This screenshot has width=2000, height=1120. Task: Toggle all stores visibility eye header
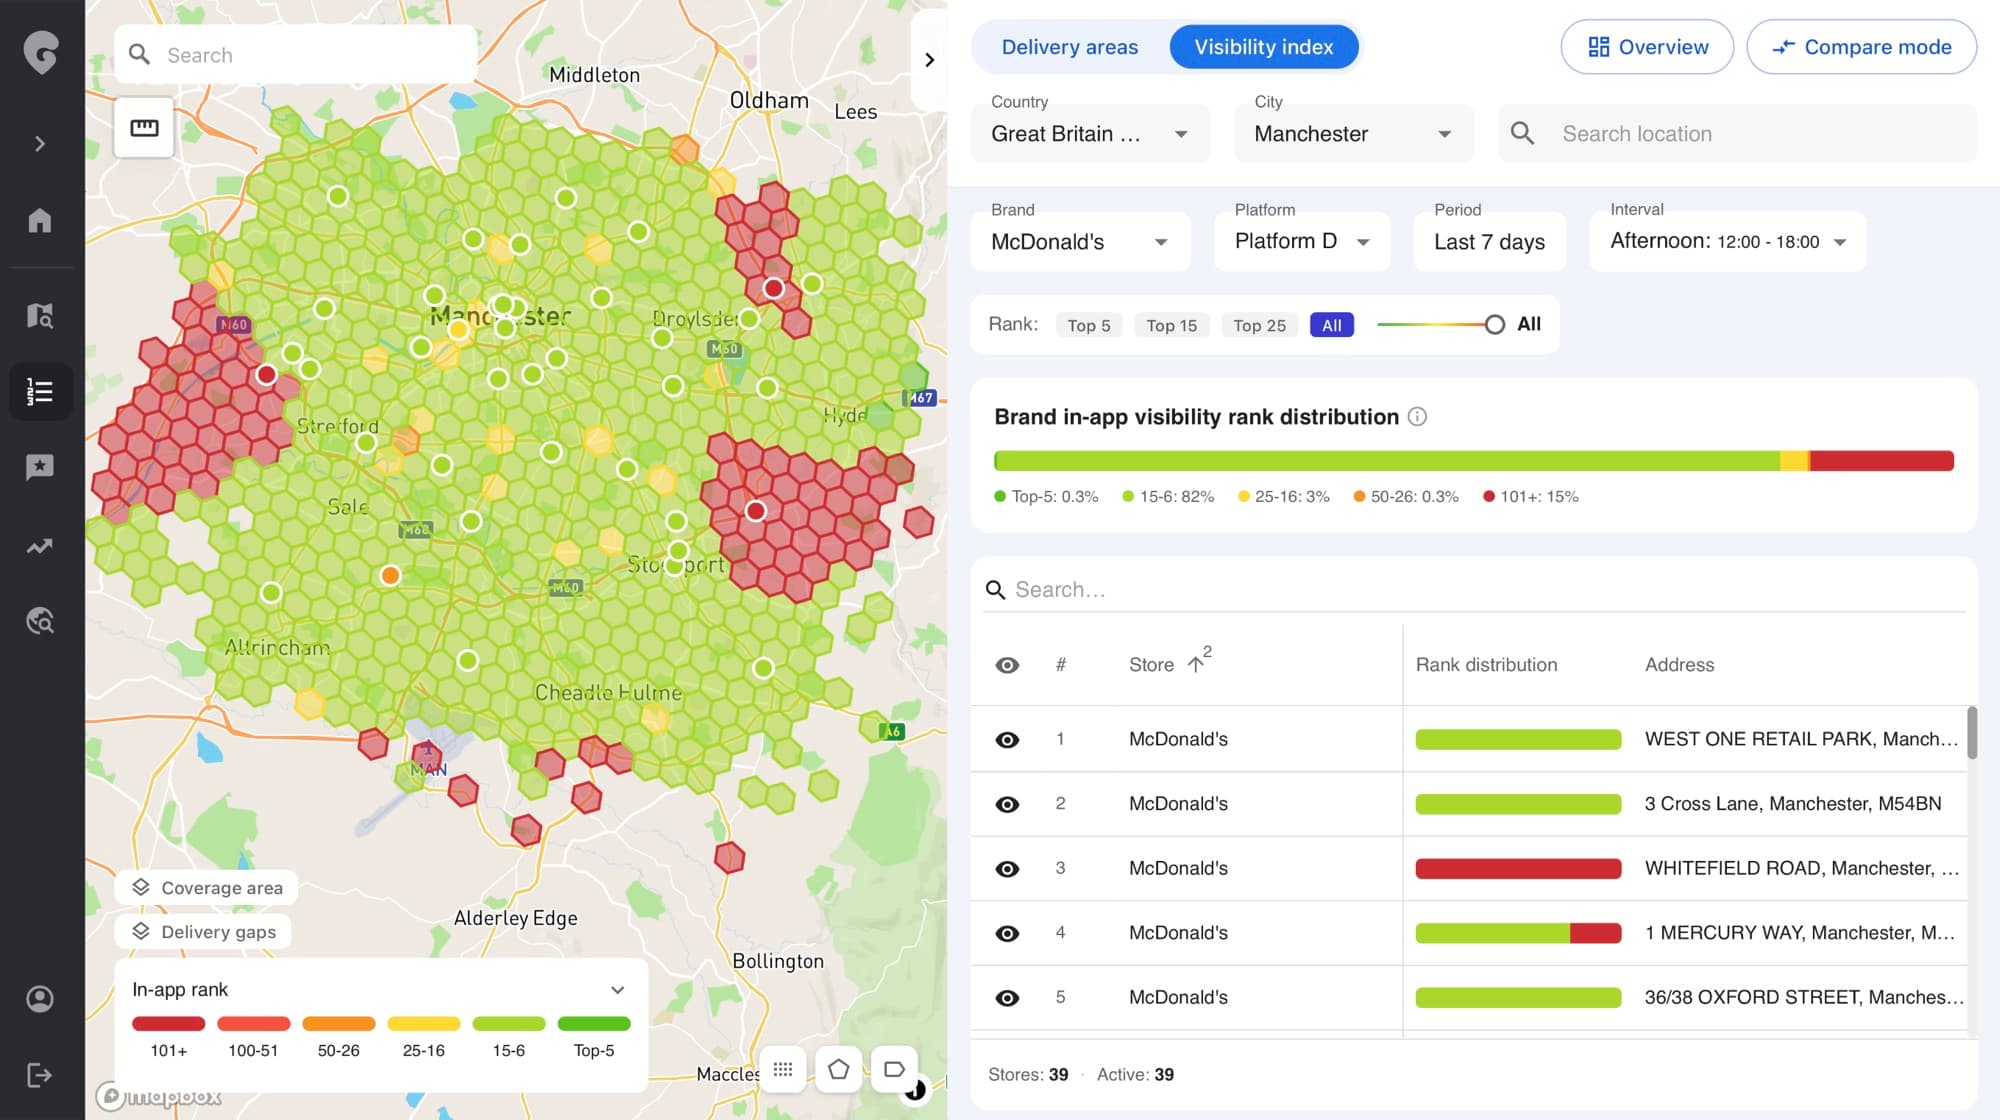point(1007,665)
